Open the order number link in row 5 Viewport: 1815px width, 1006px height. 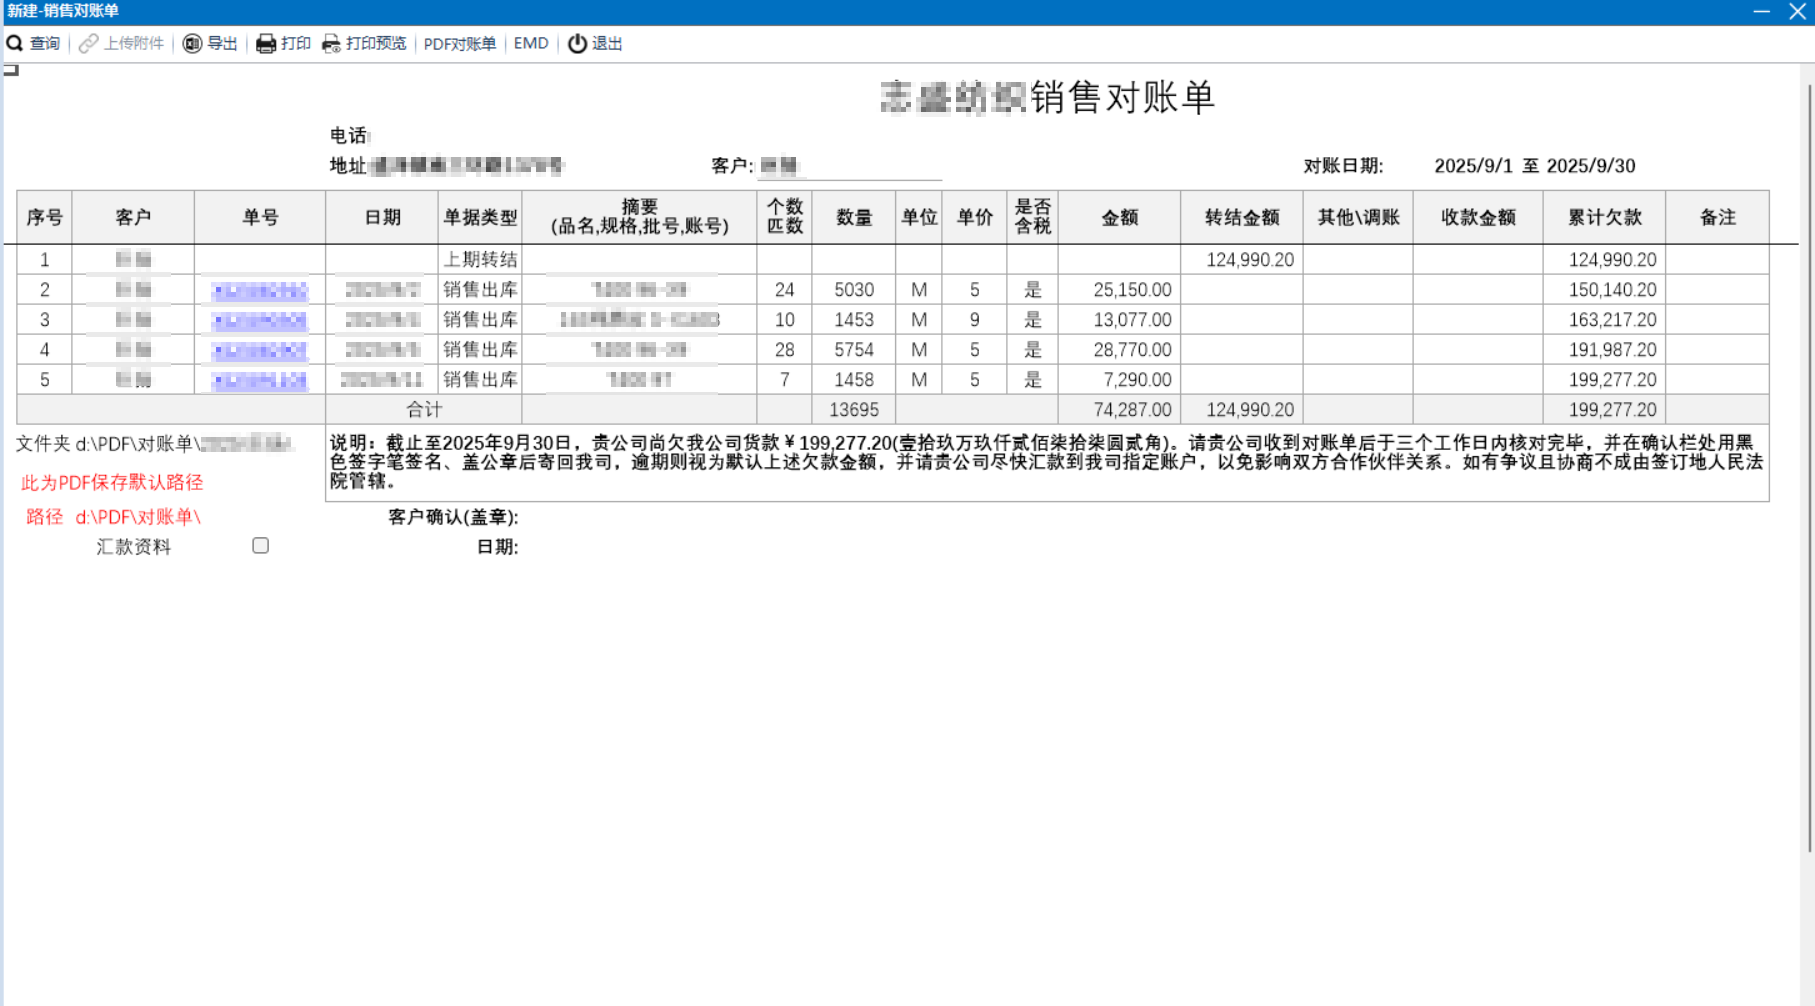click(258, 380)
